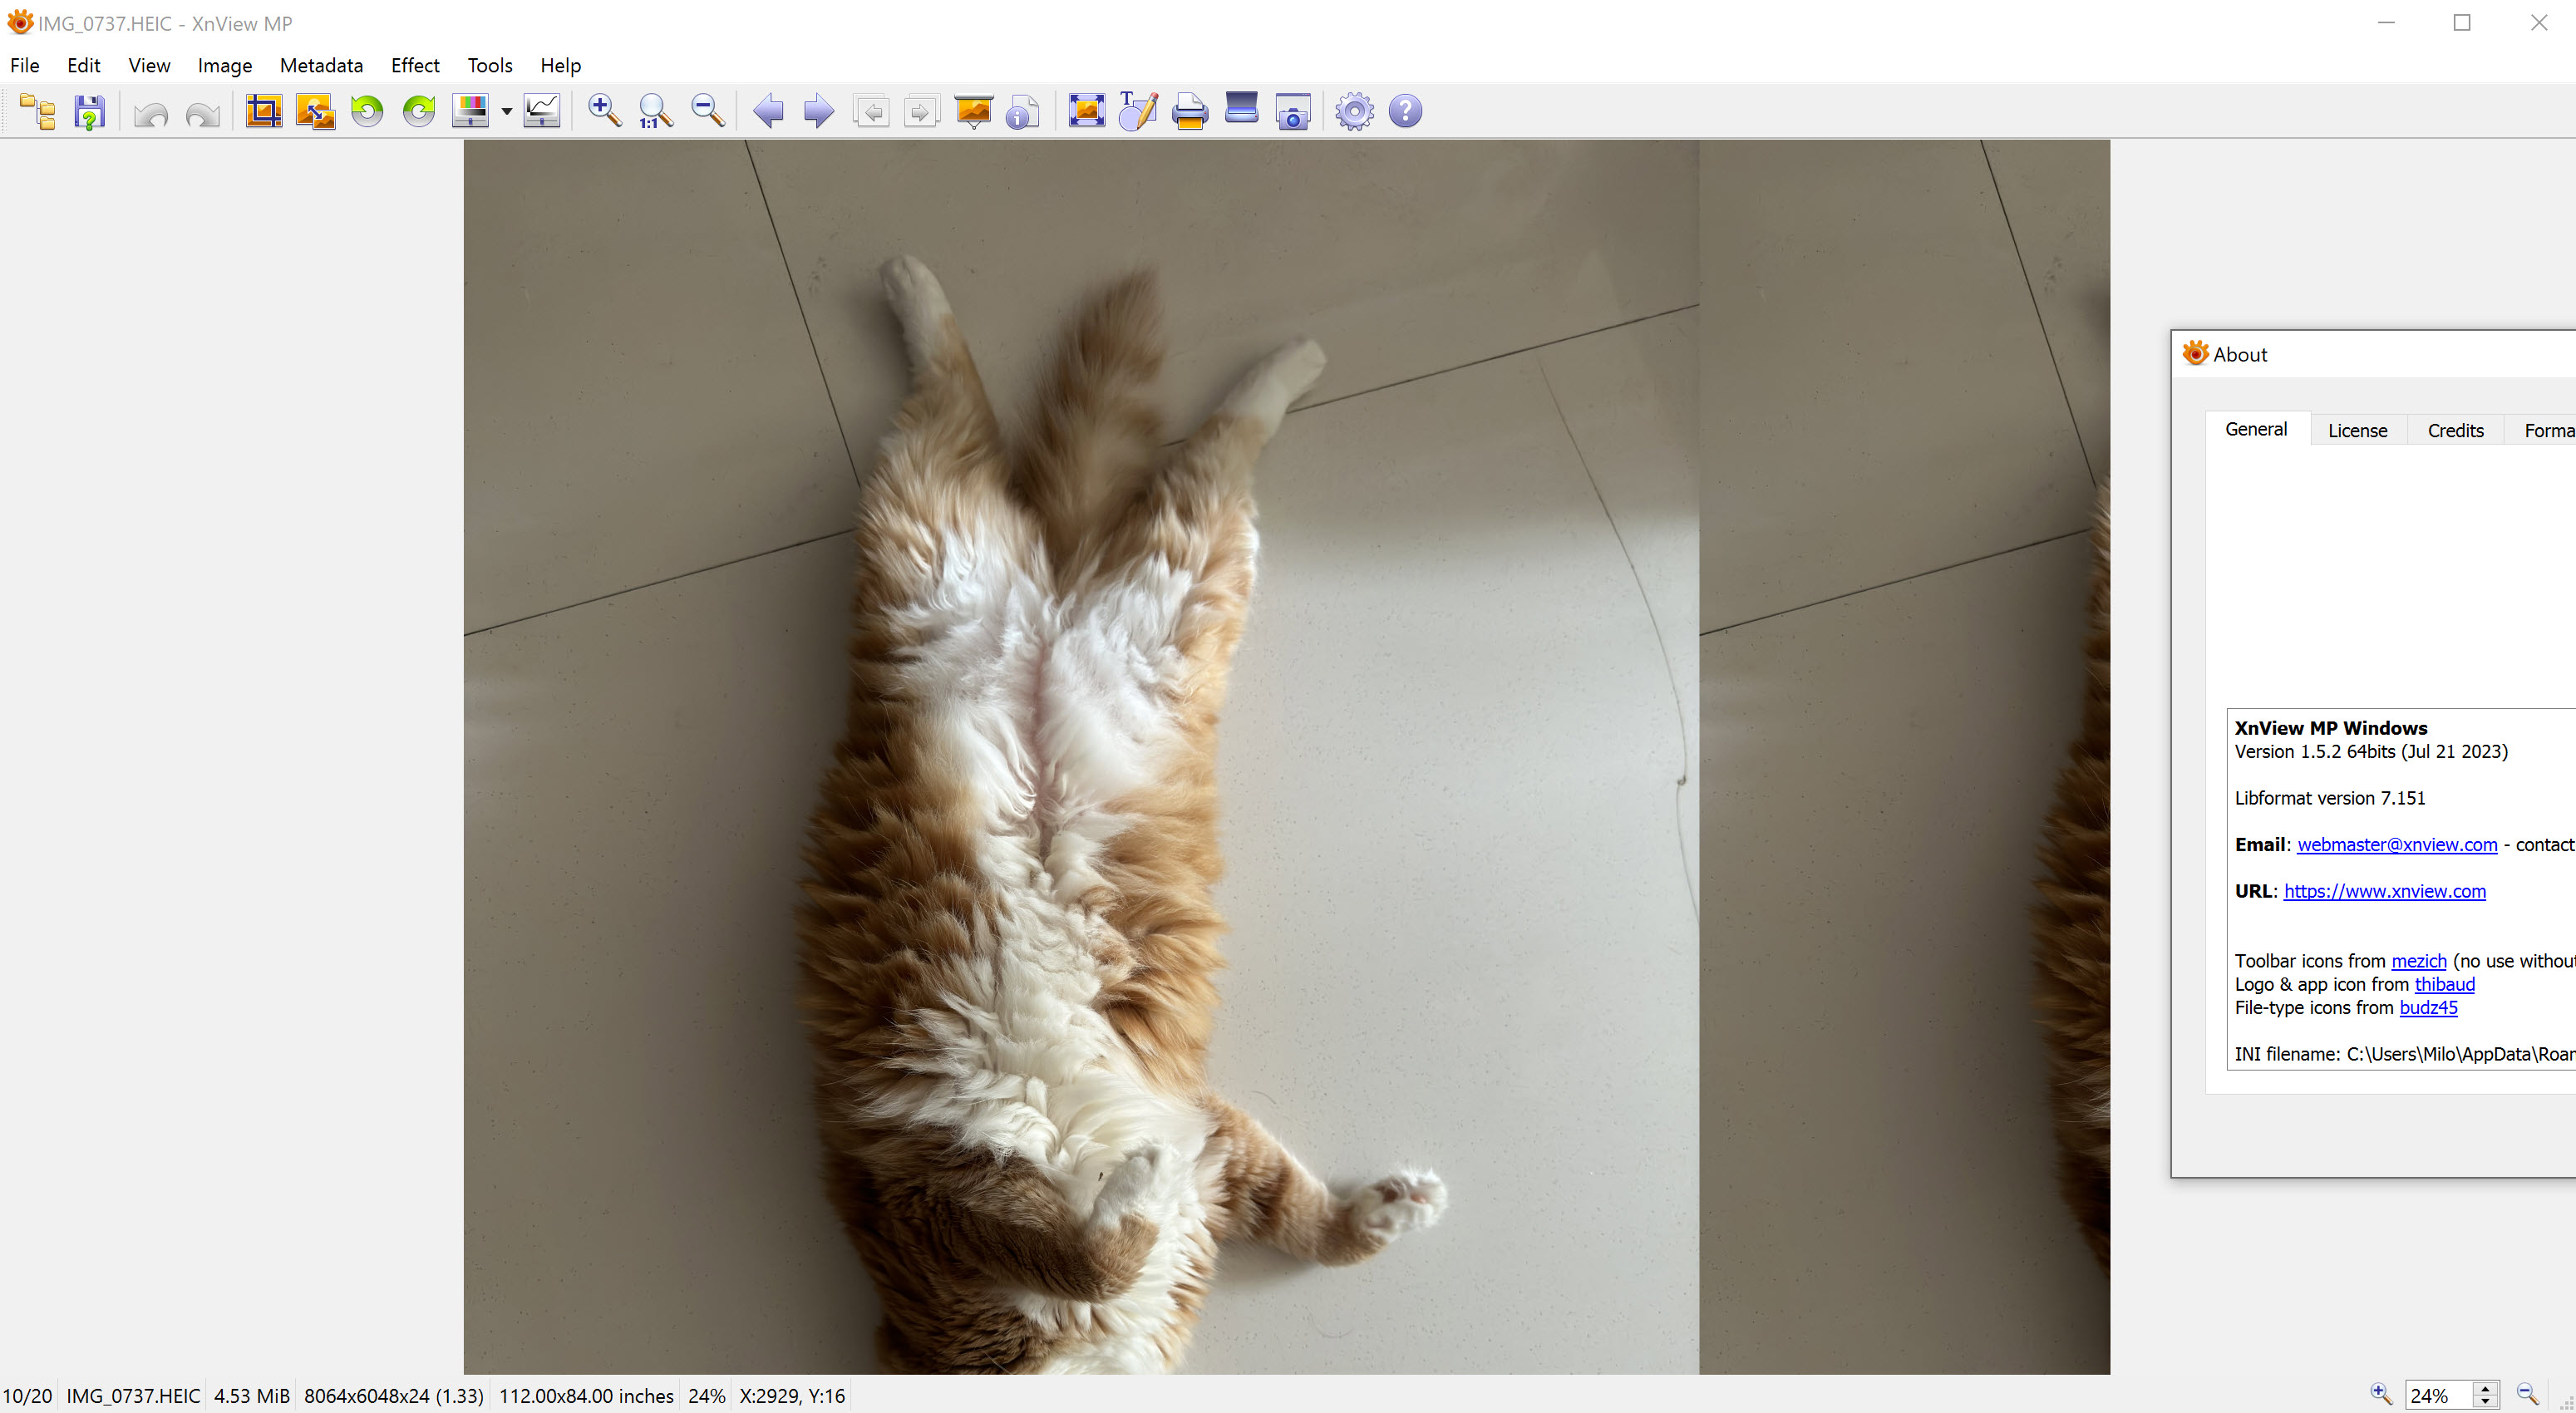This screenshot has height=1413, width=2576.
Task: Rotate image clockwise
Action: 419,111
